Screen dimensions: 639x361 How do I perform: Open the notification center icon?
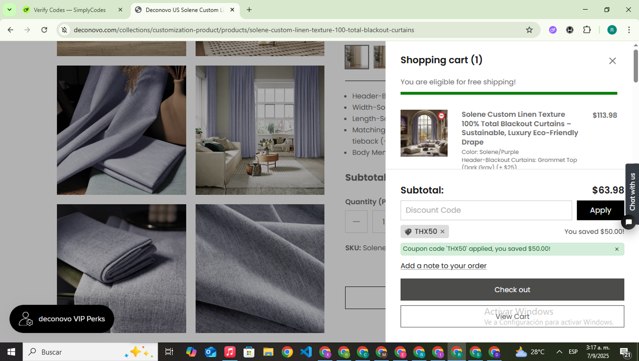(625, 352)
